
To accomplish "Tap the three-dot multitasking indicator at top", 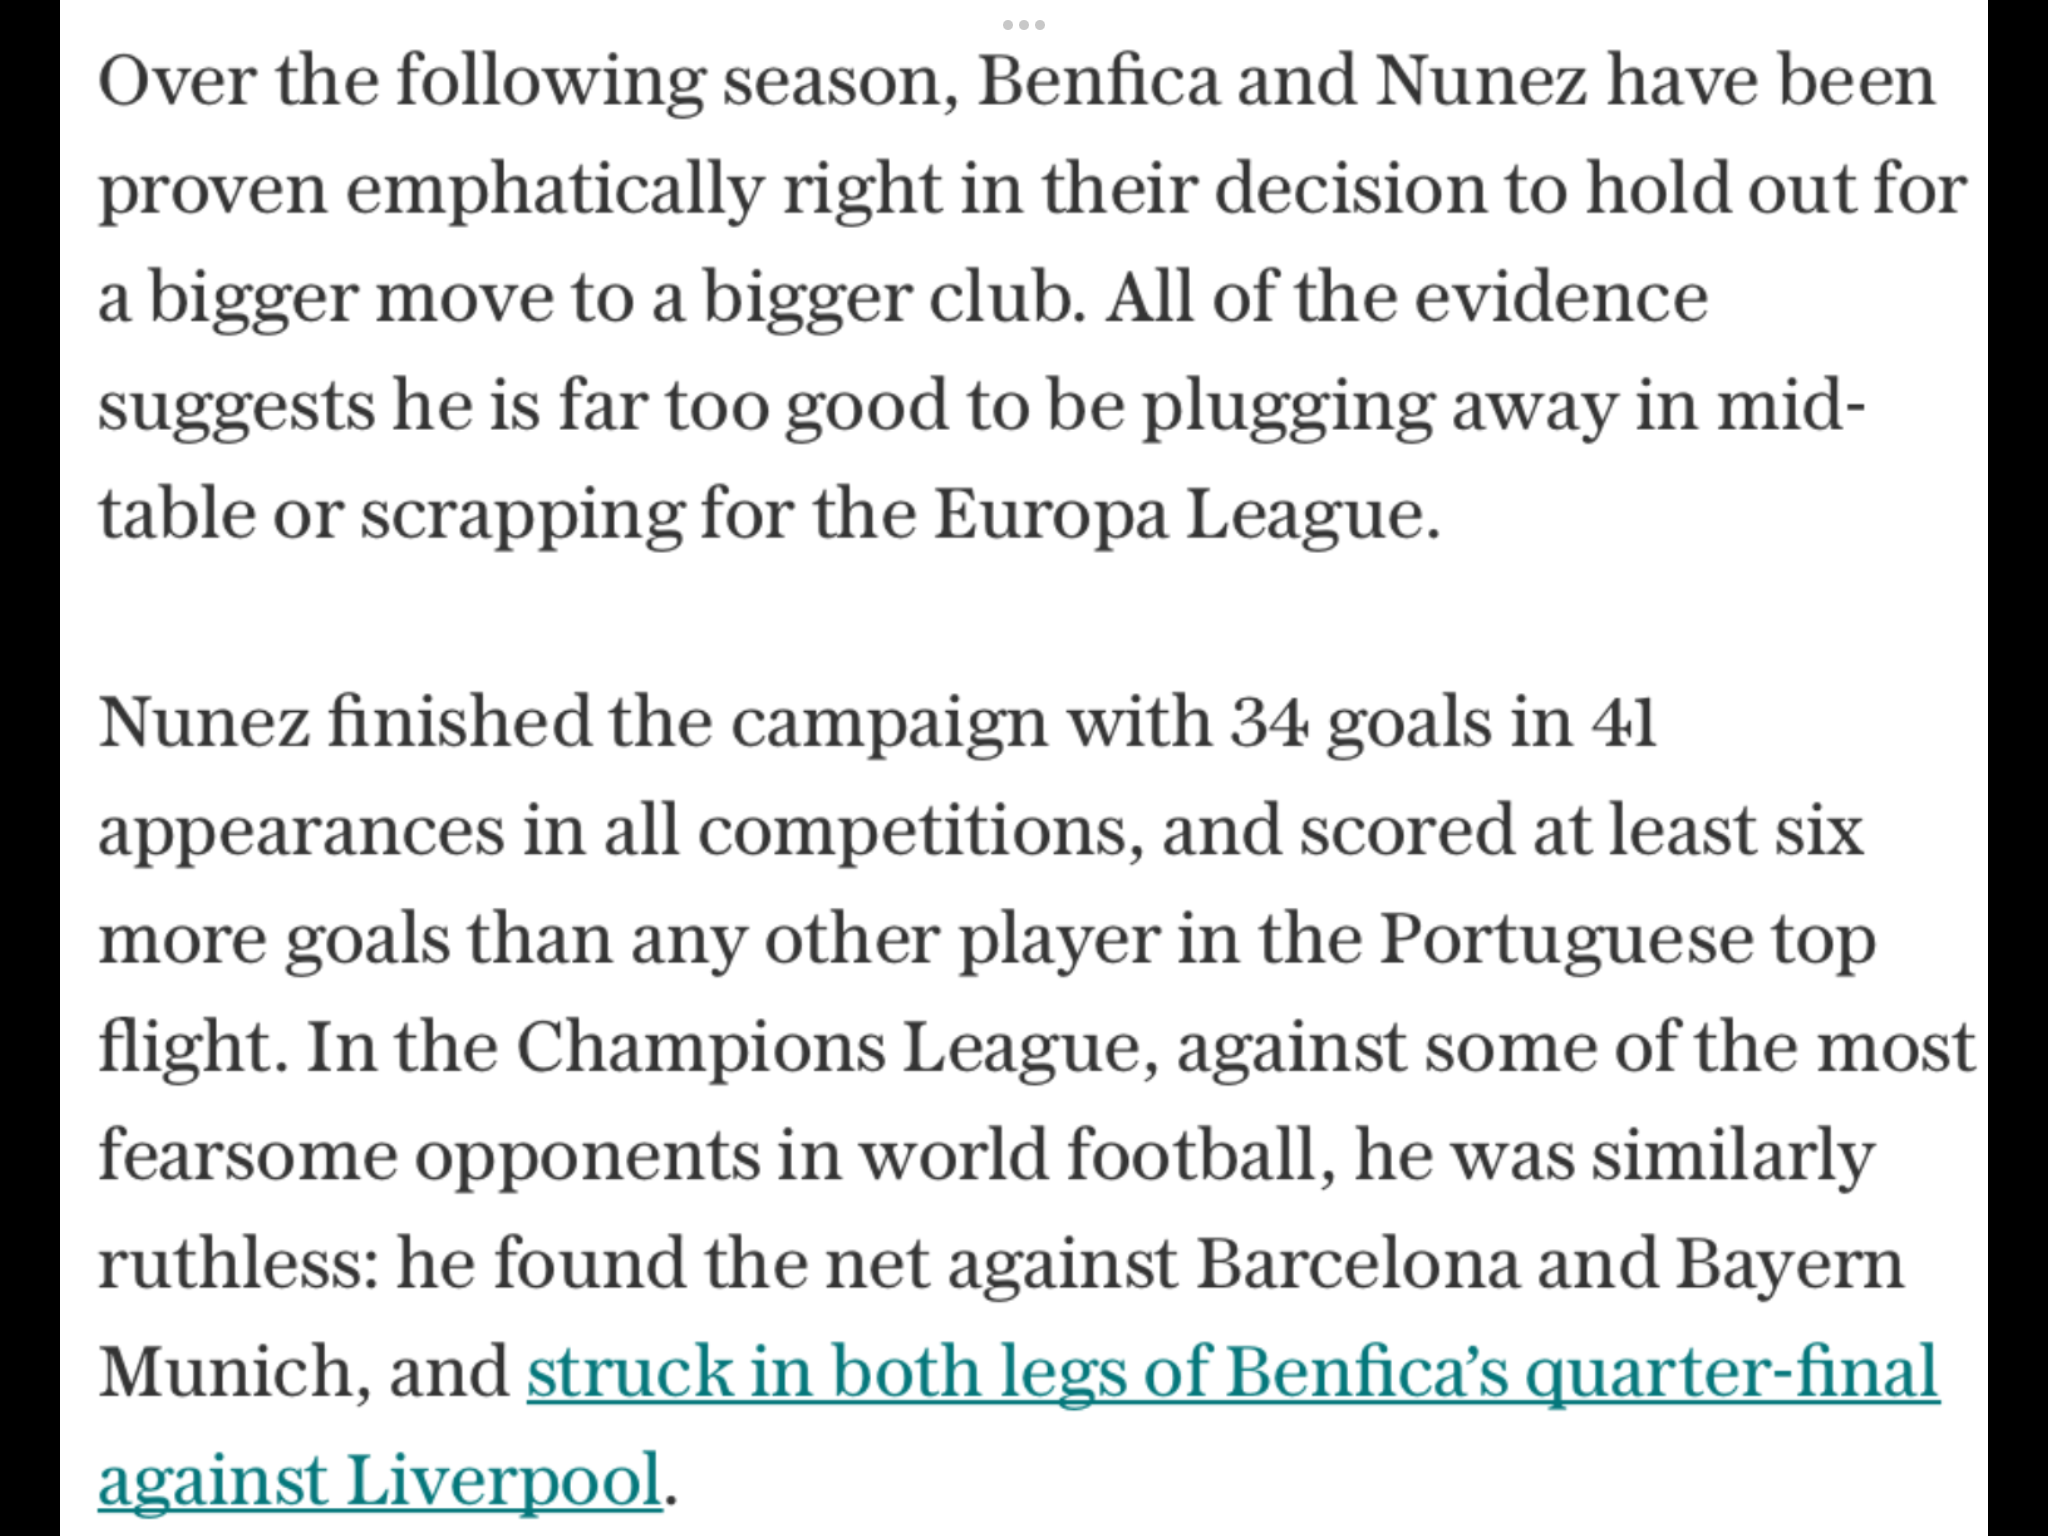I will point(1023,24).
